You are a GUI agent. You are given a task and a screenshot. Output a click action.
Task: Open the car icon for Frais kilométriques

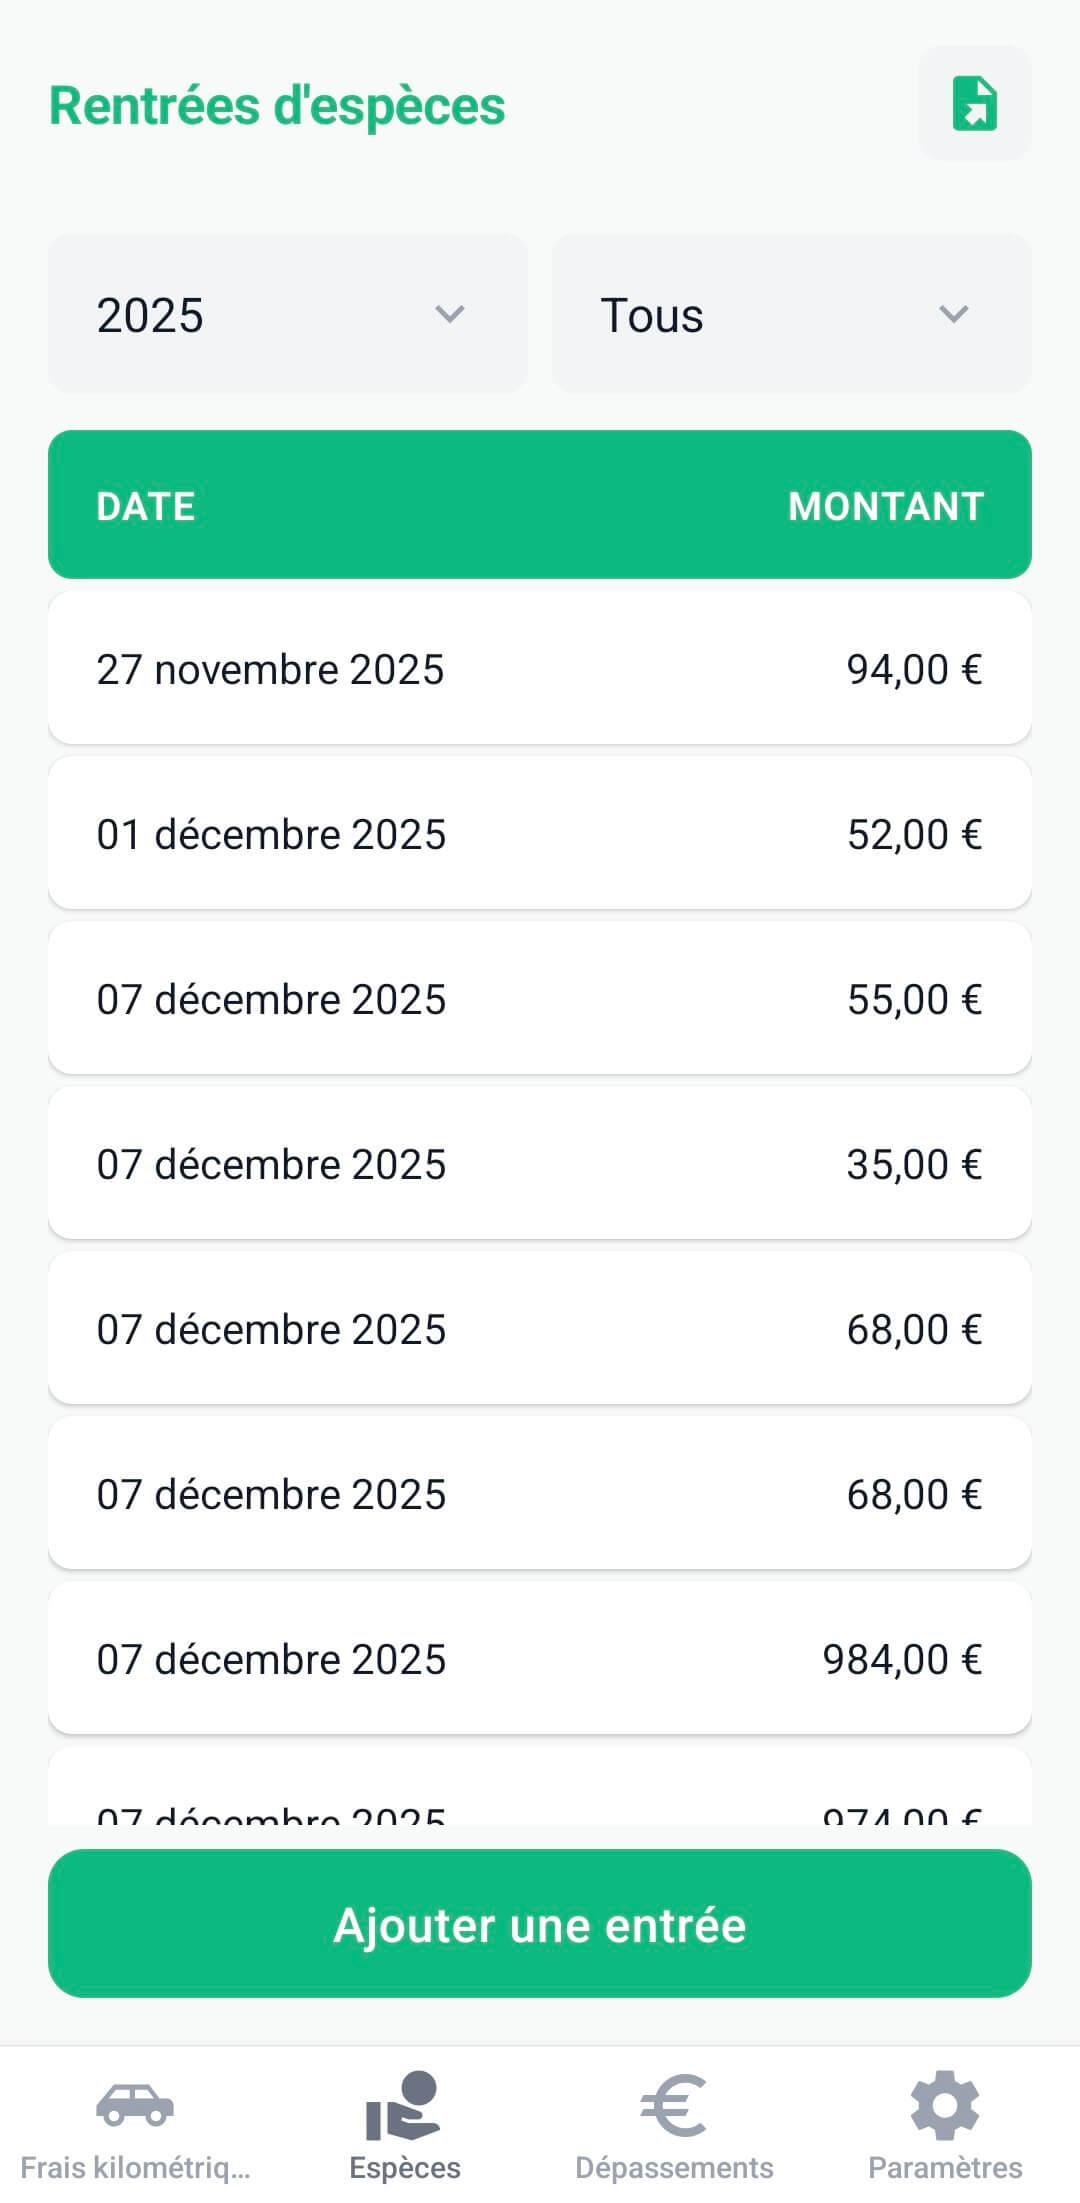pos(135,2104)
